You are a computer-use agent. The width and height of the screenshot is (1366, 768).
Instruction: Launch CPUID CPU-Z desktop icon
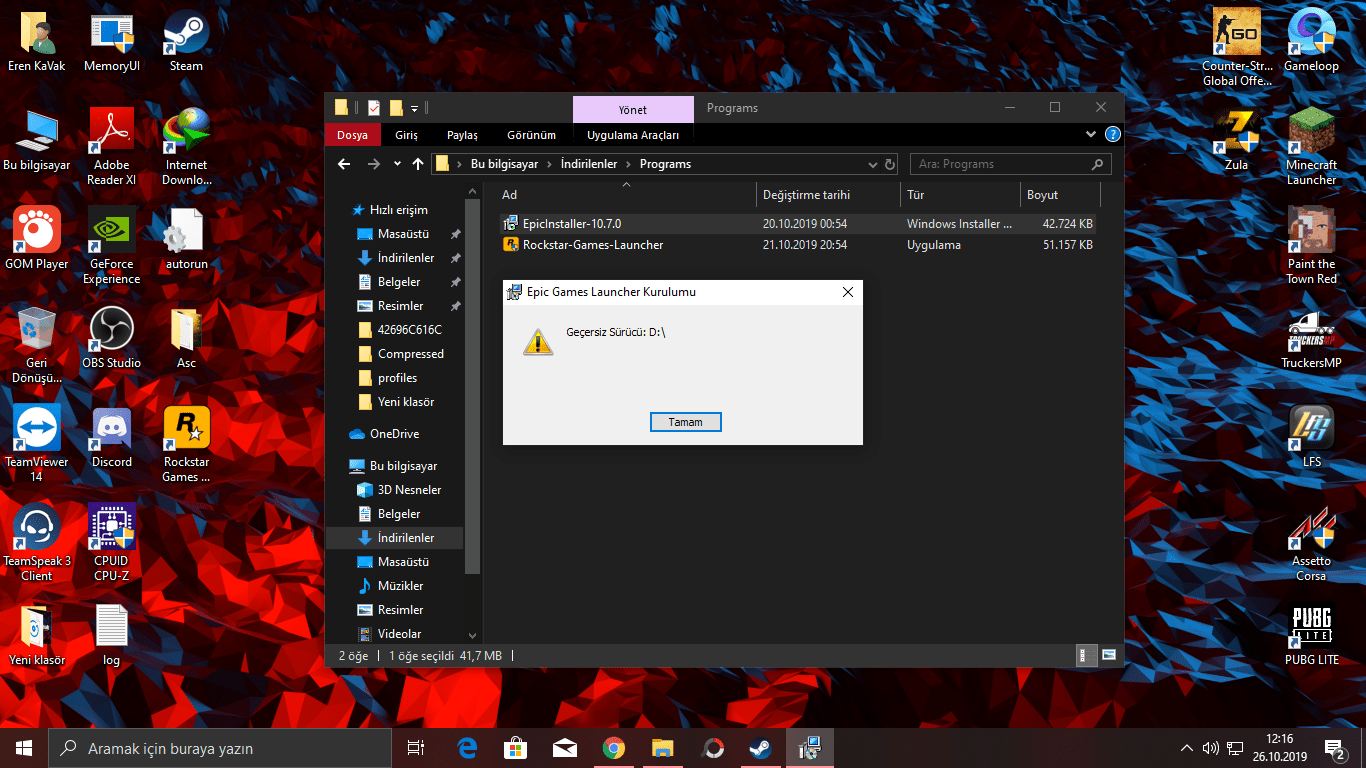tap(112, 543)
